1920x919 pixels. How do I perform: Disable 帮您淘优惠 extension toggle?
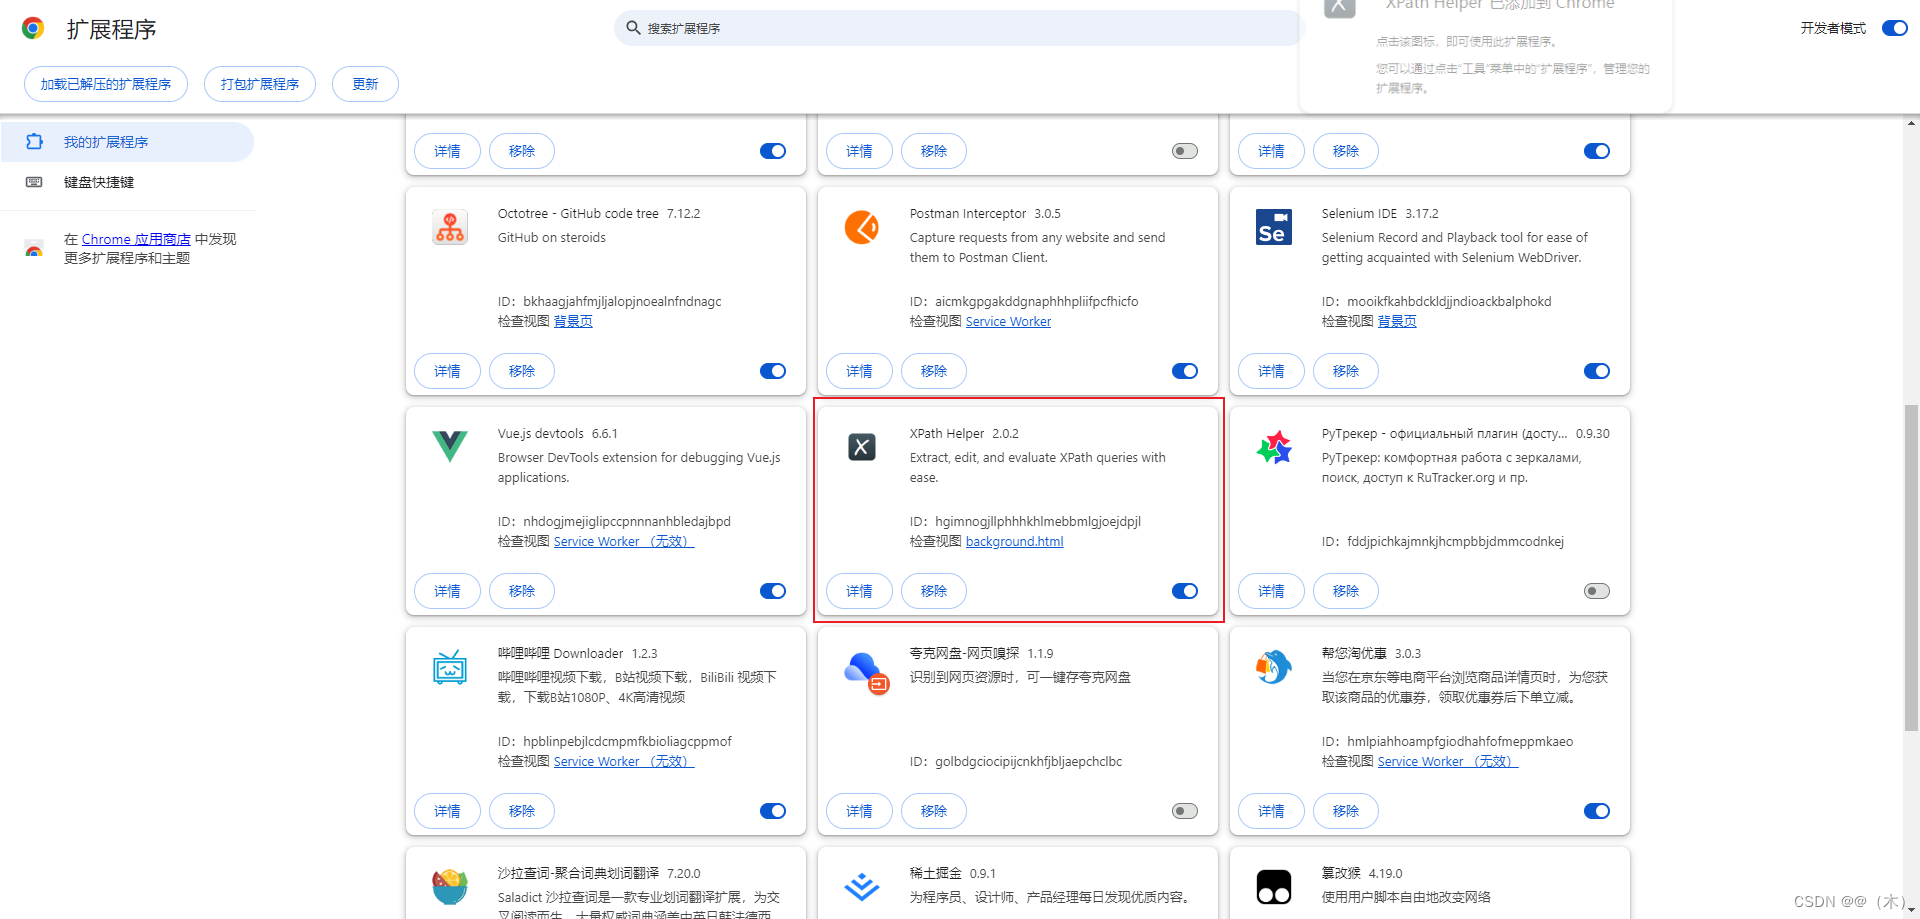coord(1597,811)
